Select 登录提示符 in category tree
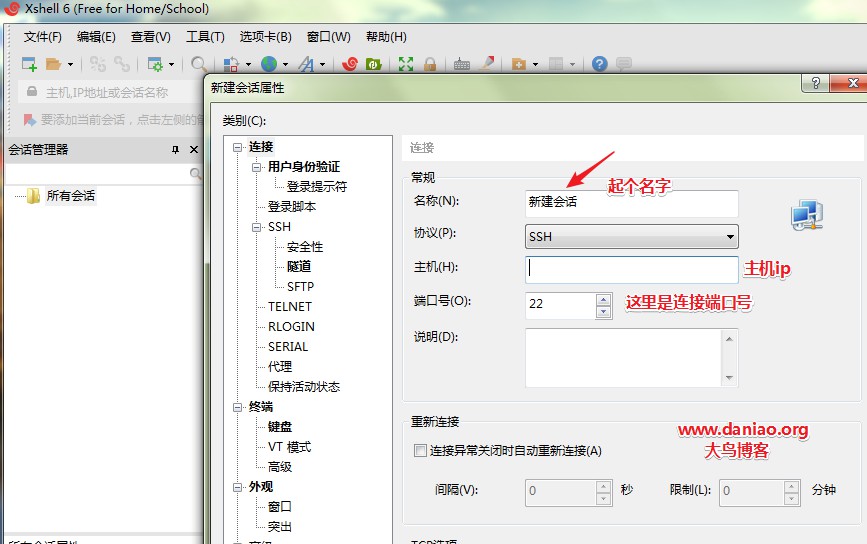Screen dimensions: 867x544 pos(317,187)
